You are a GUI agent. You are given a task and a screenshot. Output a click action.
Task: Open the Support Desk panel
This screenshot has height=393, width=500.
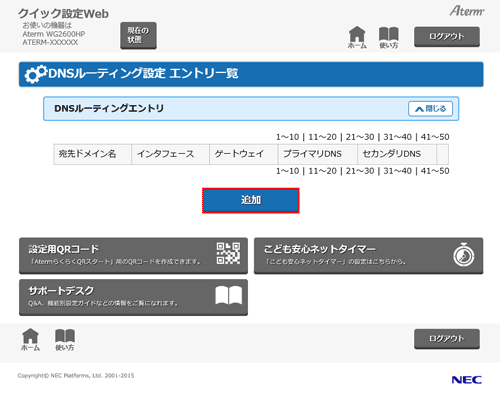pyautogui.click(x=133, y=297)
